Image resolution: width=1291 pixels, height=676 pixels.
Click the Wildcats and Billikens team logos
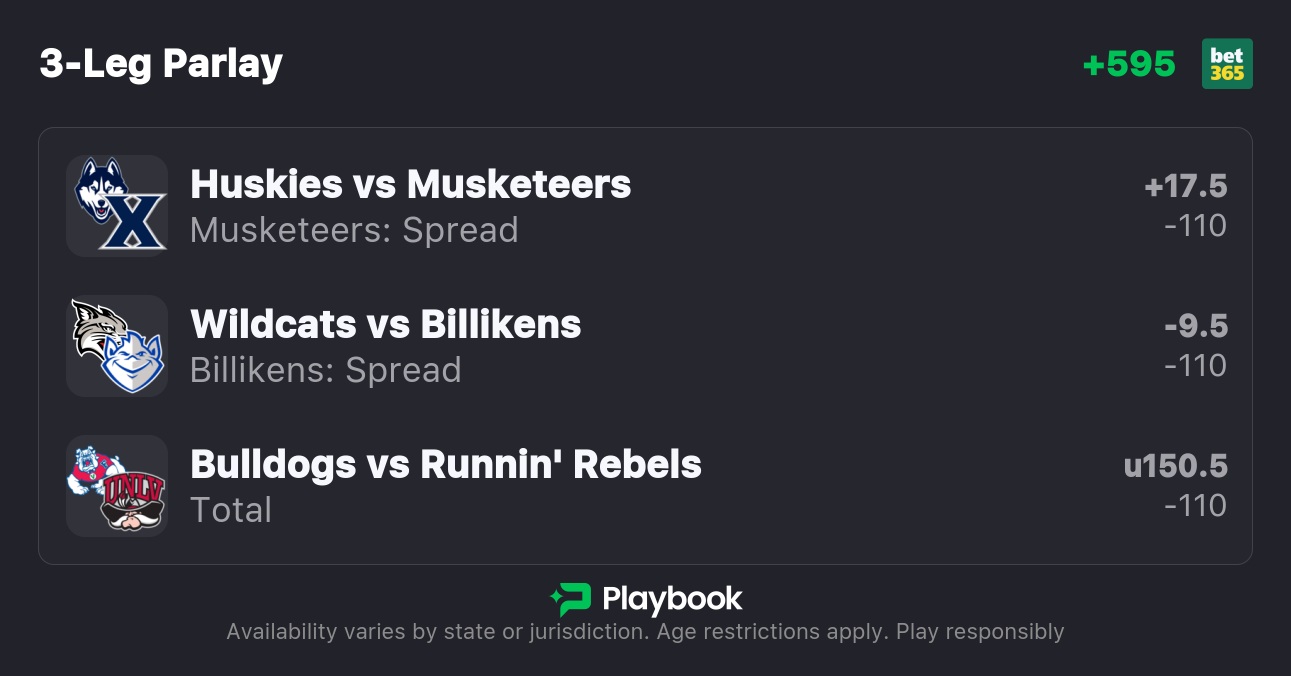click(117, 345)
